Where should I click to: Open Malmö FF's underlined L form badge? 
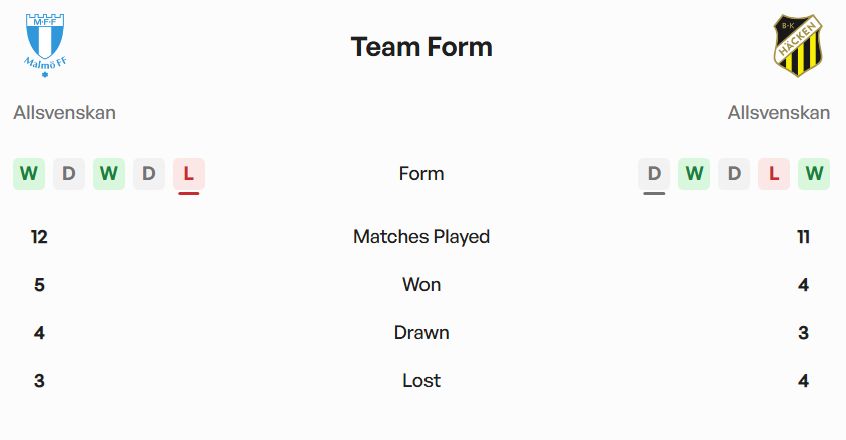pos(189,174)
